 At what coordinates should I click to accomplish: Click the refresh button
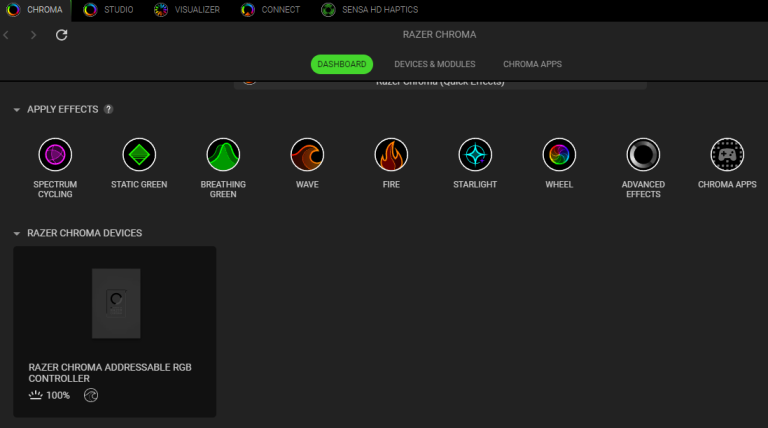pos(62,35)
